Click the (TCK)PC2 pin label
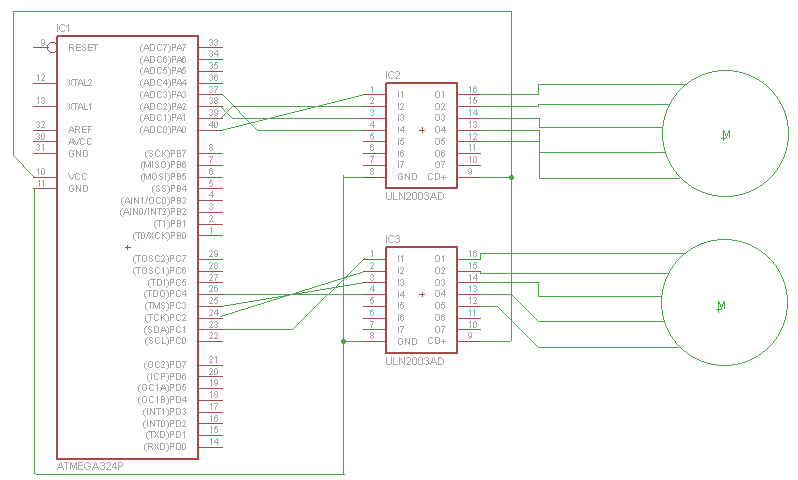Viewport: 798px width, 480px height. point(165,318)
